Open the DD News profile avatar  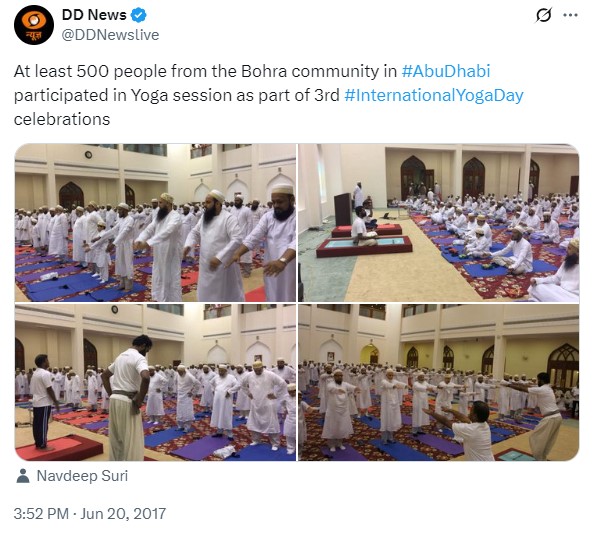(34, 25)
